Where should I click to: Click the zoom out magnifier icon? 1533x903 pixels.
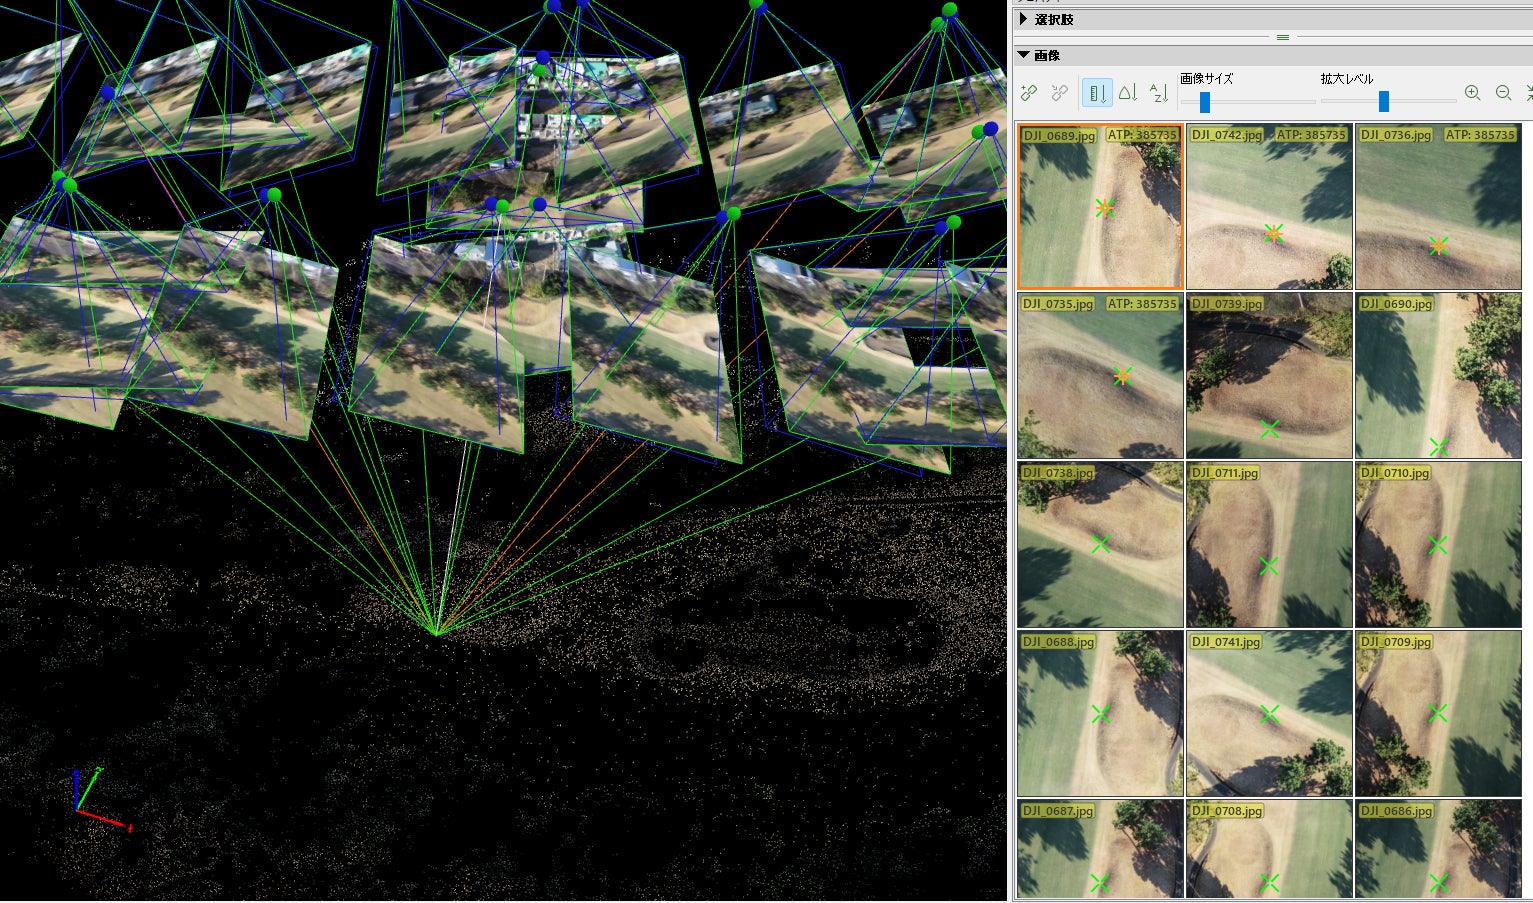[x=1503, y=93]
